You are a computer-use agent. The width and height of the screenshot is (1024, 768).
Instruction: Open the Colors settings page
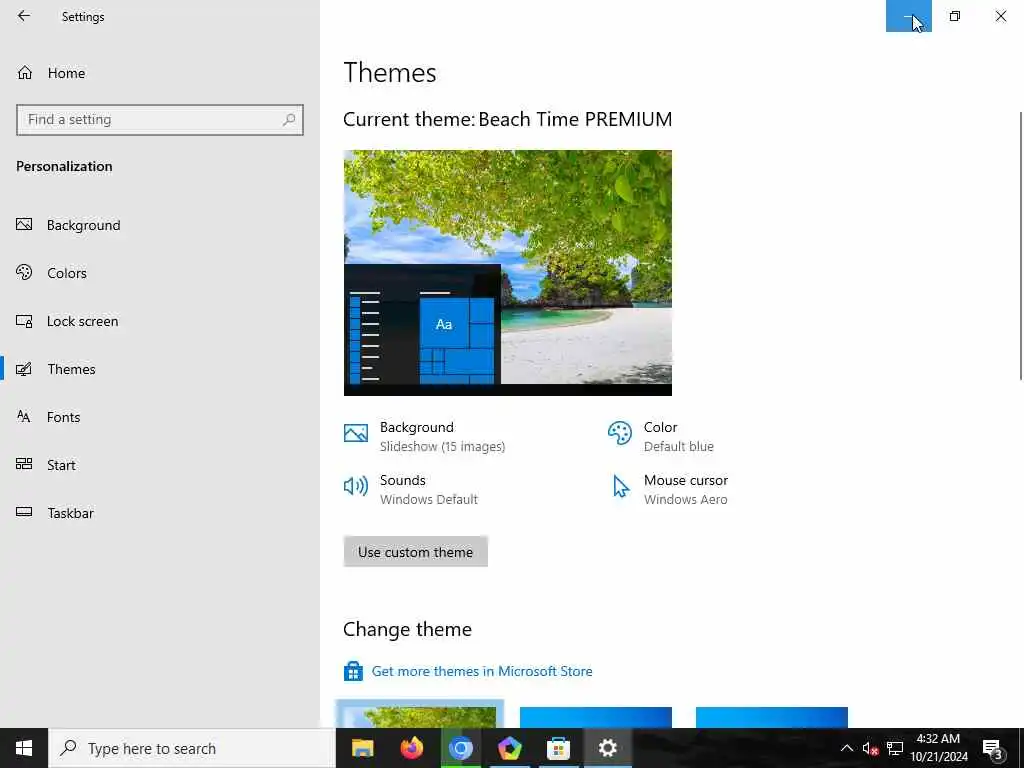click(x=160, y=273)
